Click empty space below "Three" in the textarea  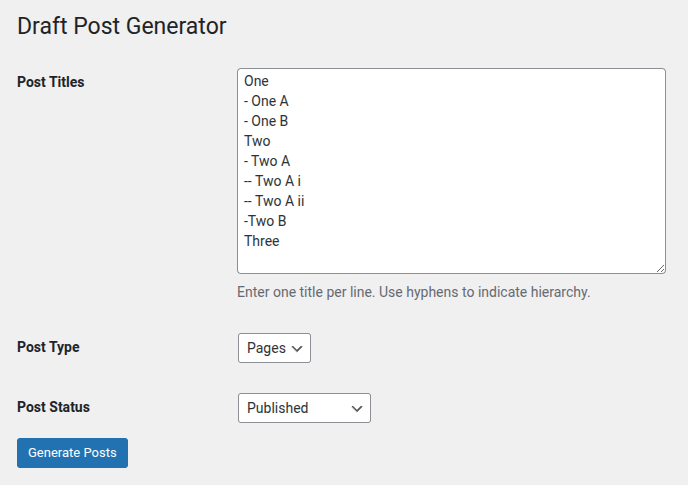450,257
